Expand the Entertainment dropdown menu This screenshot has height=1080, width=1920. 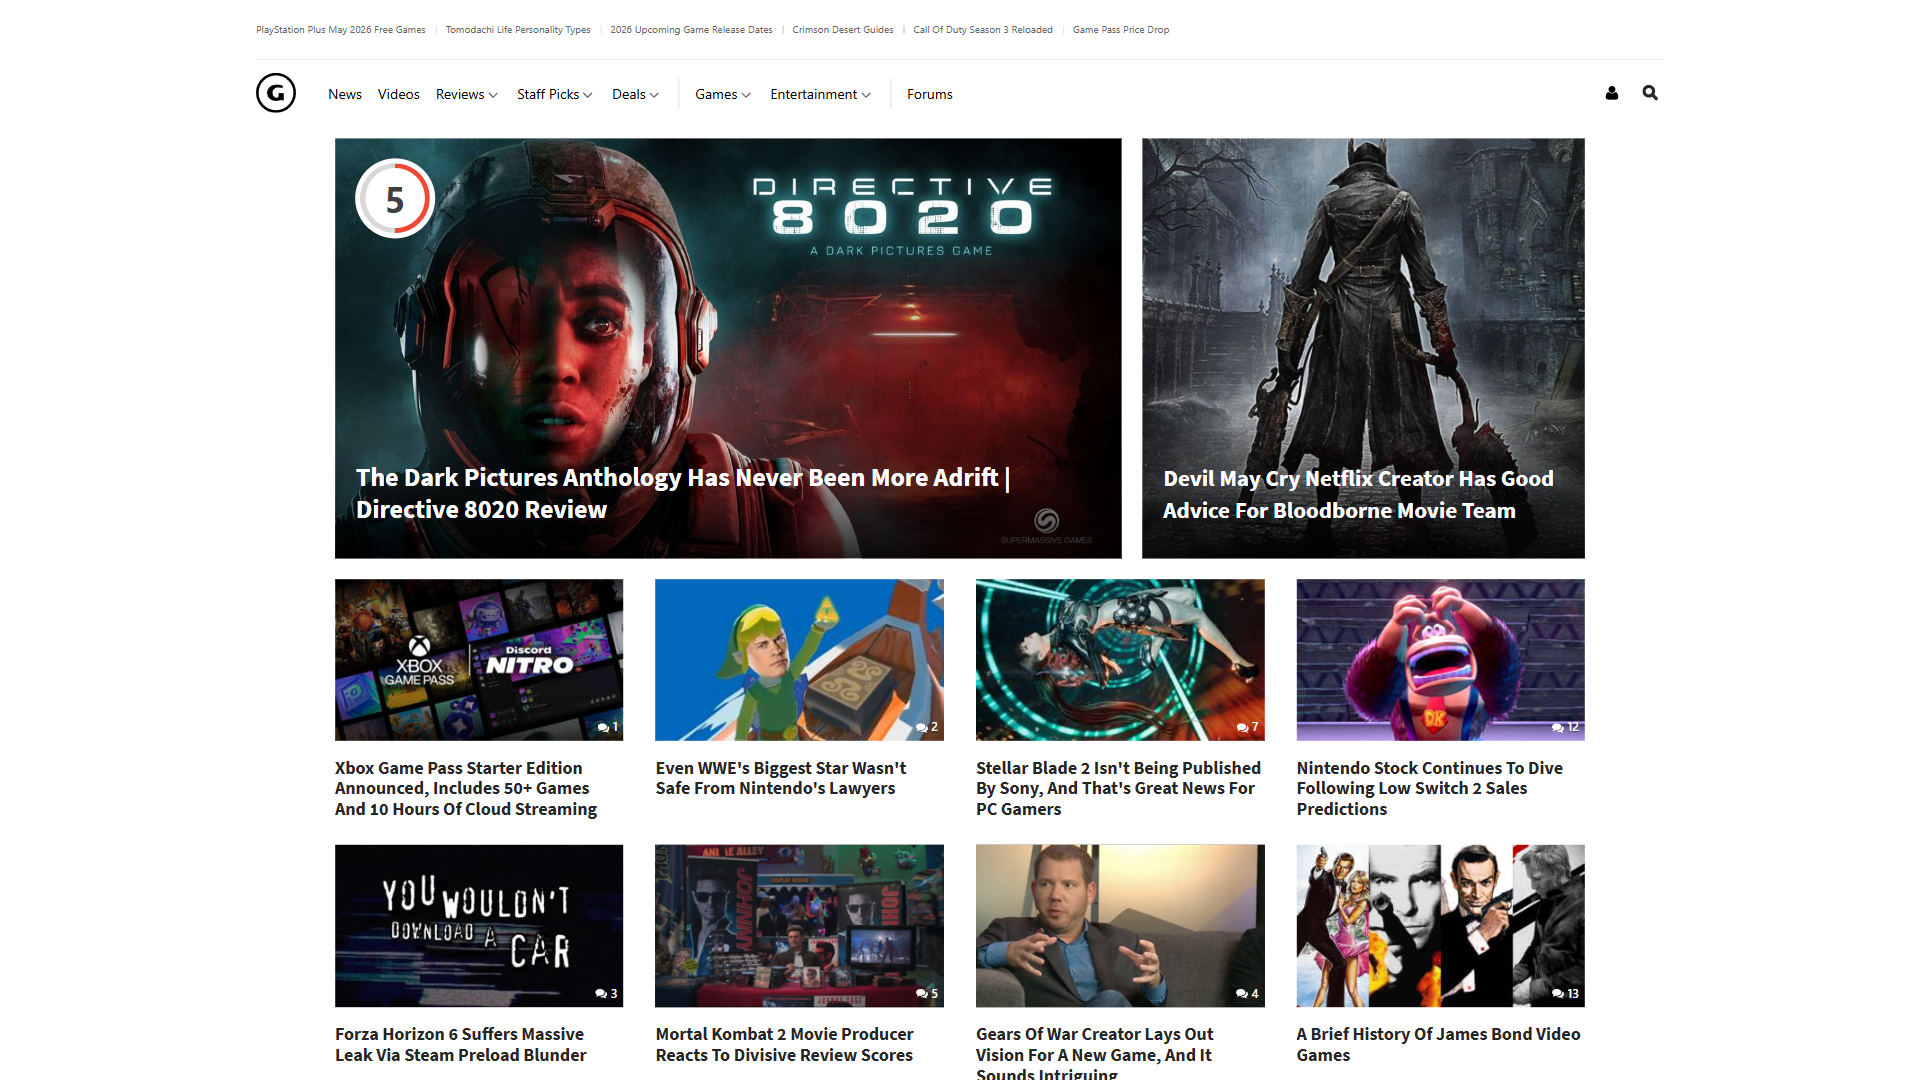click(x=821, y=94)
